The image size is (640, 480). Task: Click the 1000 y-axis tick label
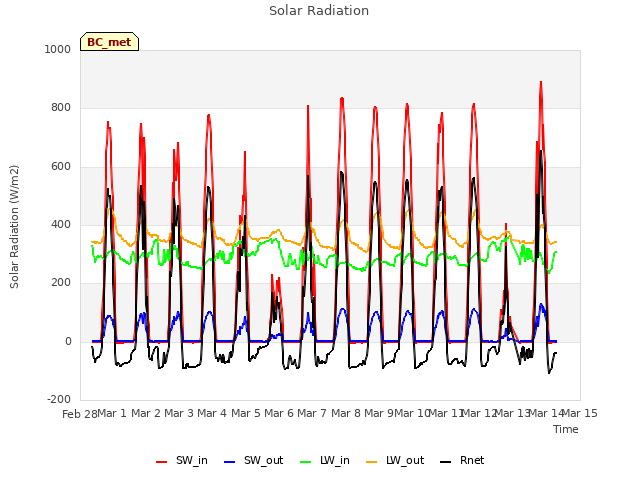point(58,49)
